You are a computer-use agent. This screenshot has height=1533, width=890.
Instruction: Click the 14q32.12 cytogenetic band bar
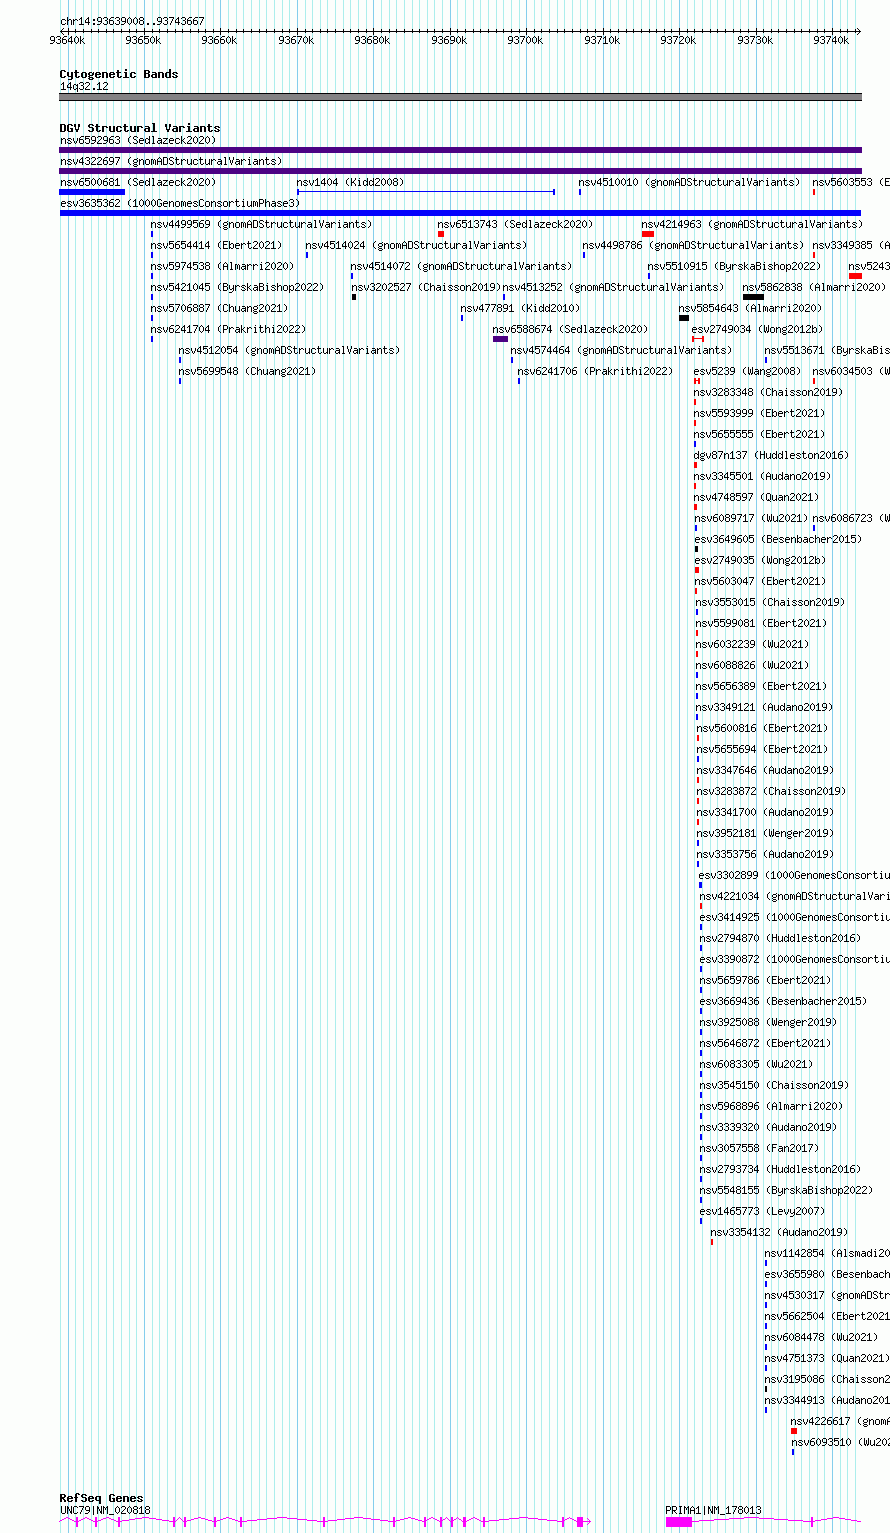[x=460, y=97]
